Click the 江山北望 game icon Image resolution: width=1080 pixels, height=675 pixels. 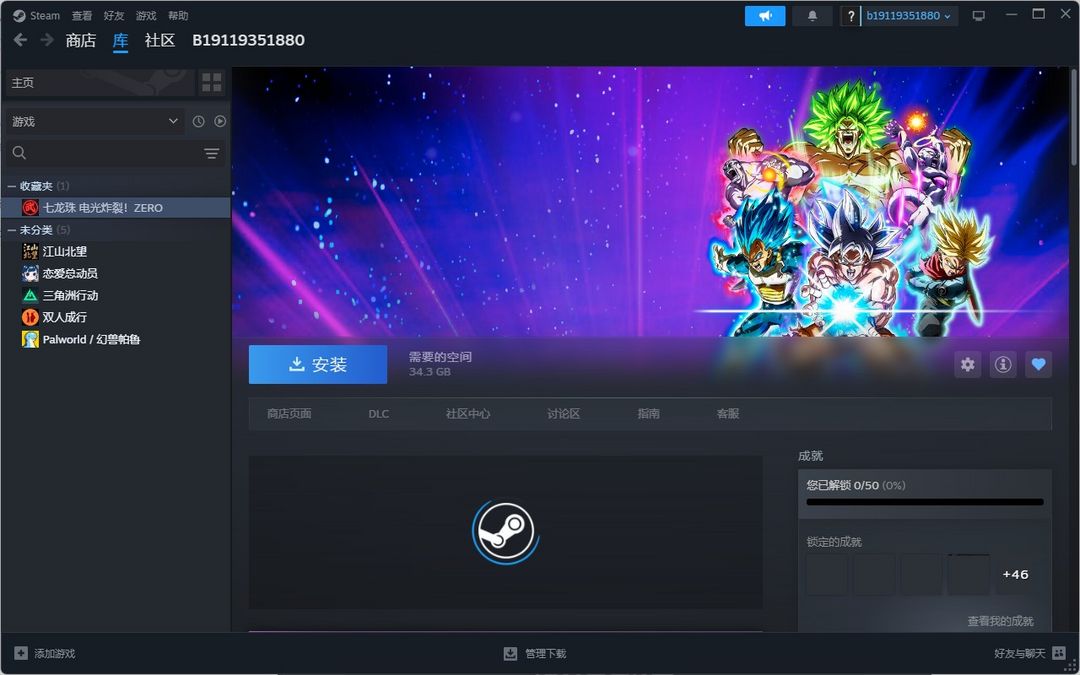30,251
